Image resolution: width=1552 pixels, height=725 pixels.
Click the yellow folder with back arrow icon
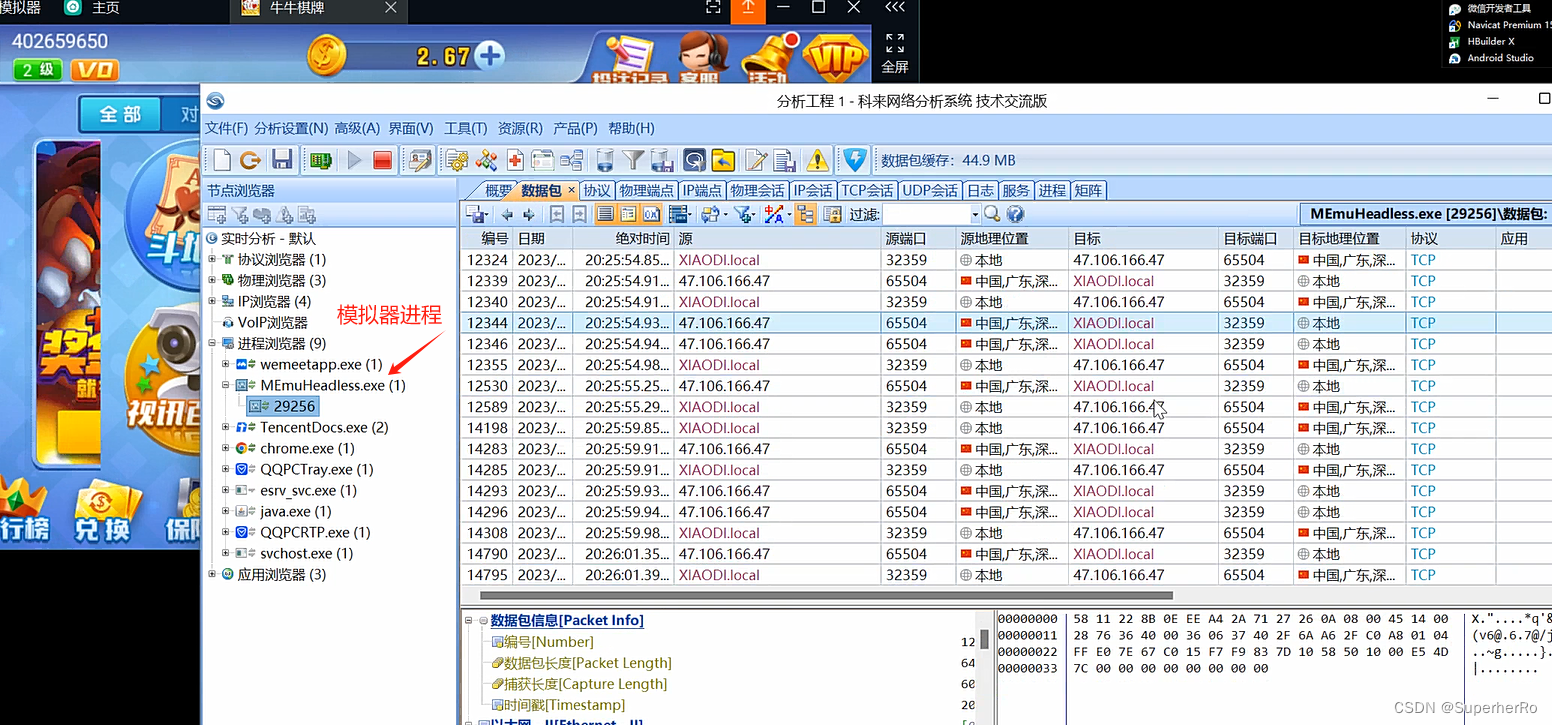click(723, 160)
